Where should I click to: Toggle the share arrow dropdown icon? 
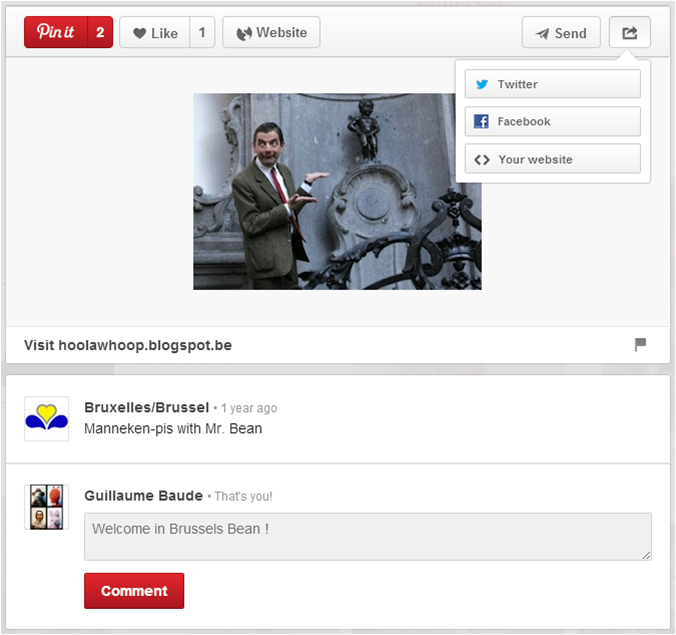pos(629,32)
